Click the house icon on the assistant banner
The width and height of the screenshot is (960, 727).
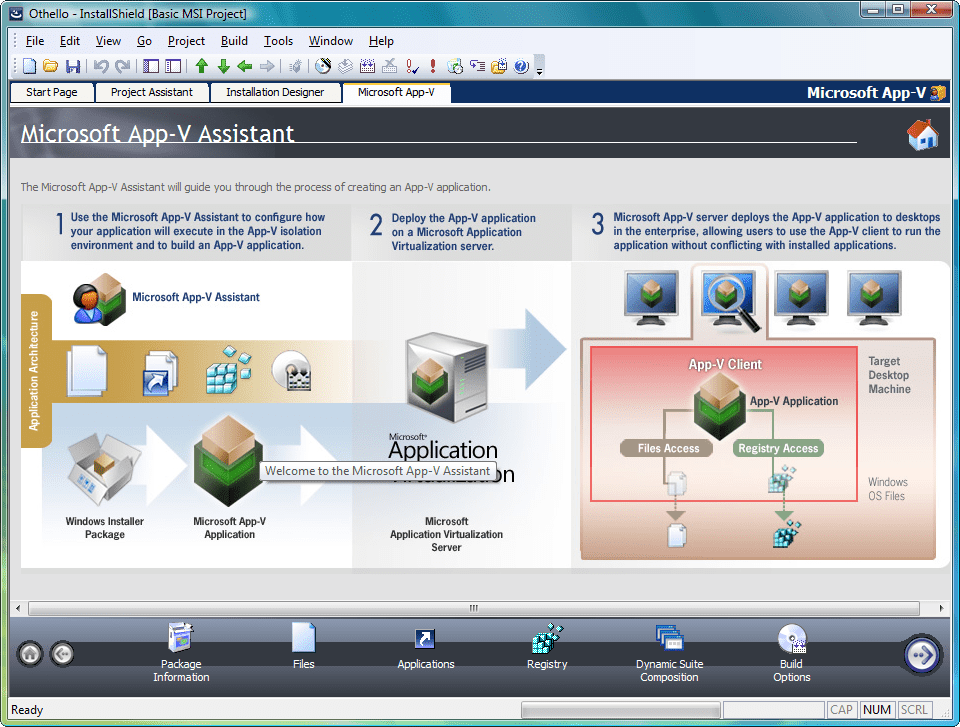(x=921, y=135)
